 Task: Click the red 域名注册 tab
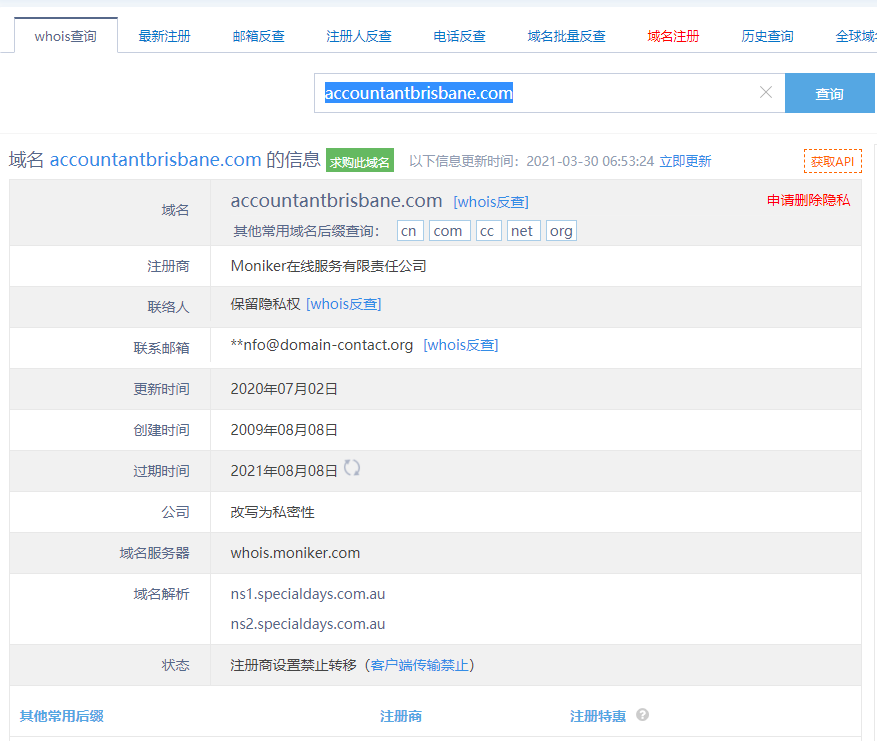(x=673, y=36)
